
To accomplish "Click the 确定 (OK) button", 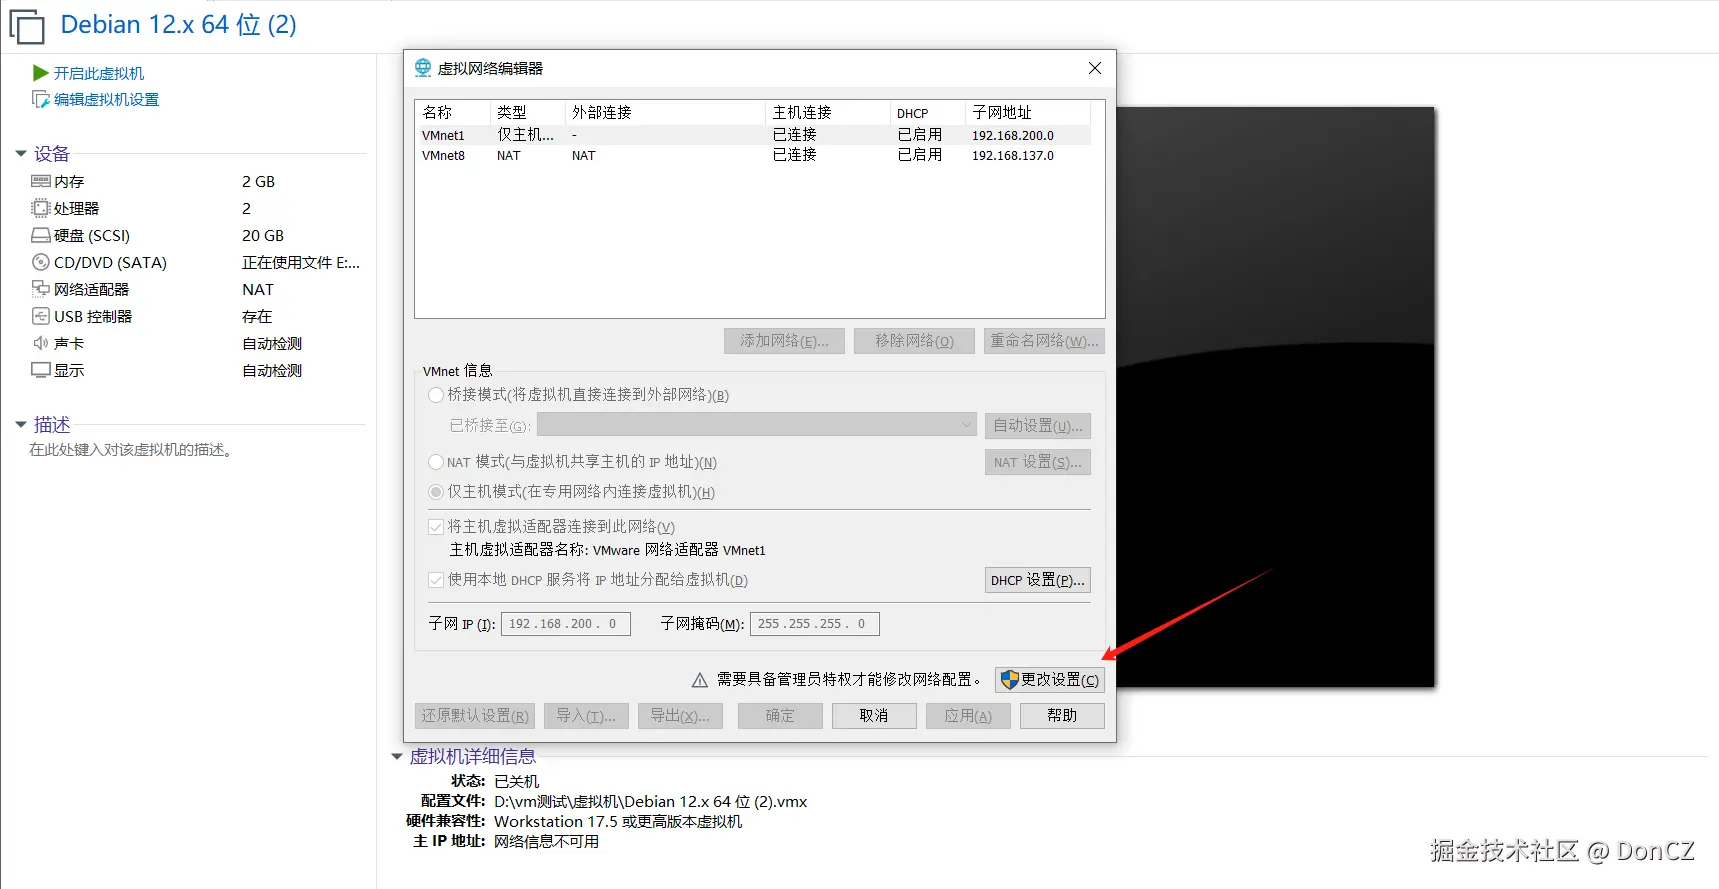I will (780, 716).
